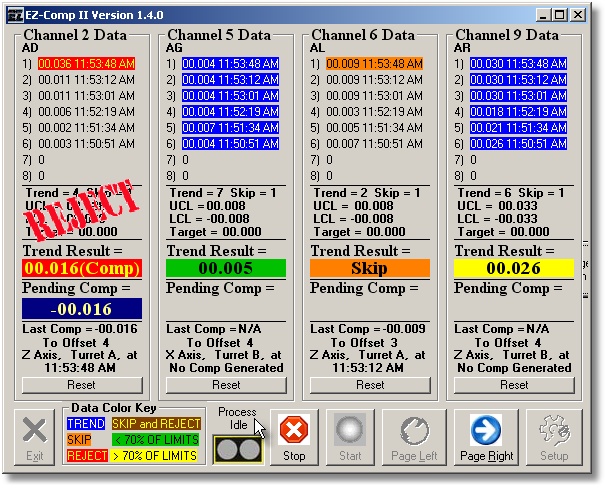The width and height of the screenshot is (606, 488).
Task: Click Channel 6 orange Skip trend result
Action: point(370,268)
